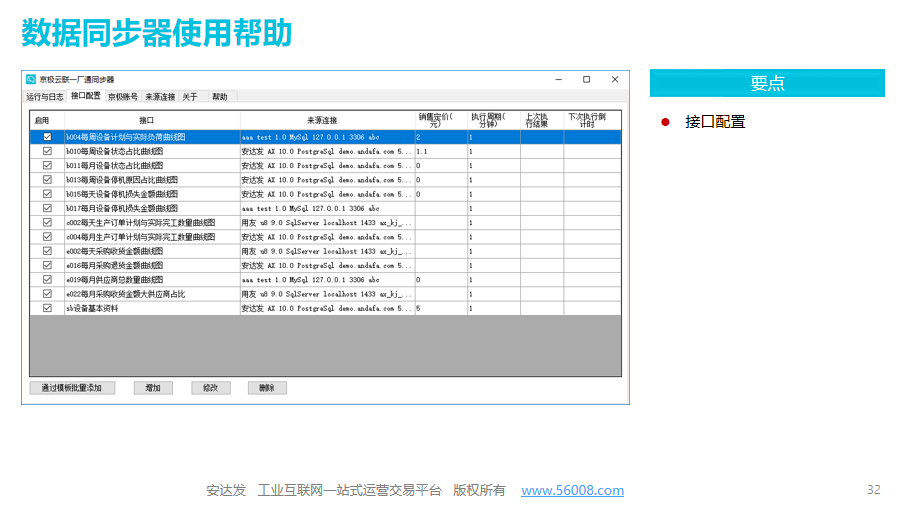Close the synchronizer window
Screen dimensions: 907x509
613,79
